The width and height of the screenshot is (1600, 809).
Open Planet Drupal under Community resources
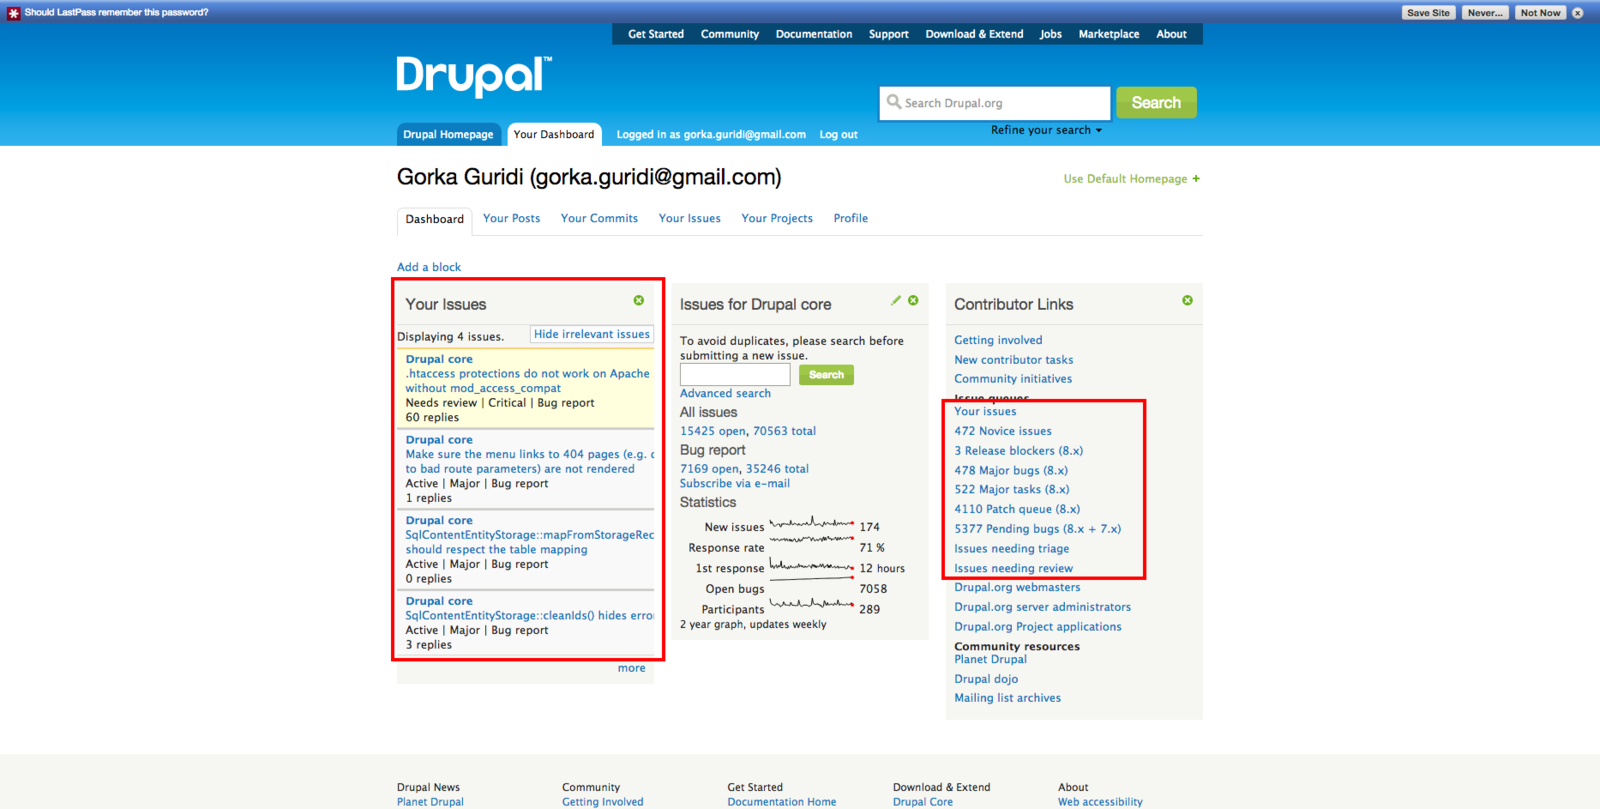[x=990, y=659]
